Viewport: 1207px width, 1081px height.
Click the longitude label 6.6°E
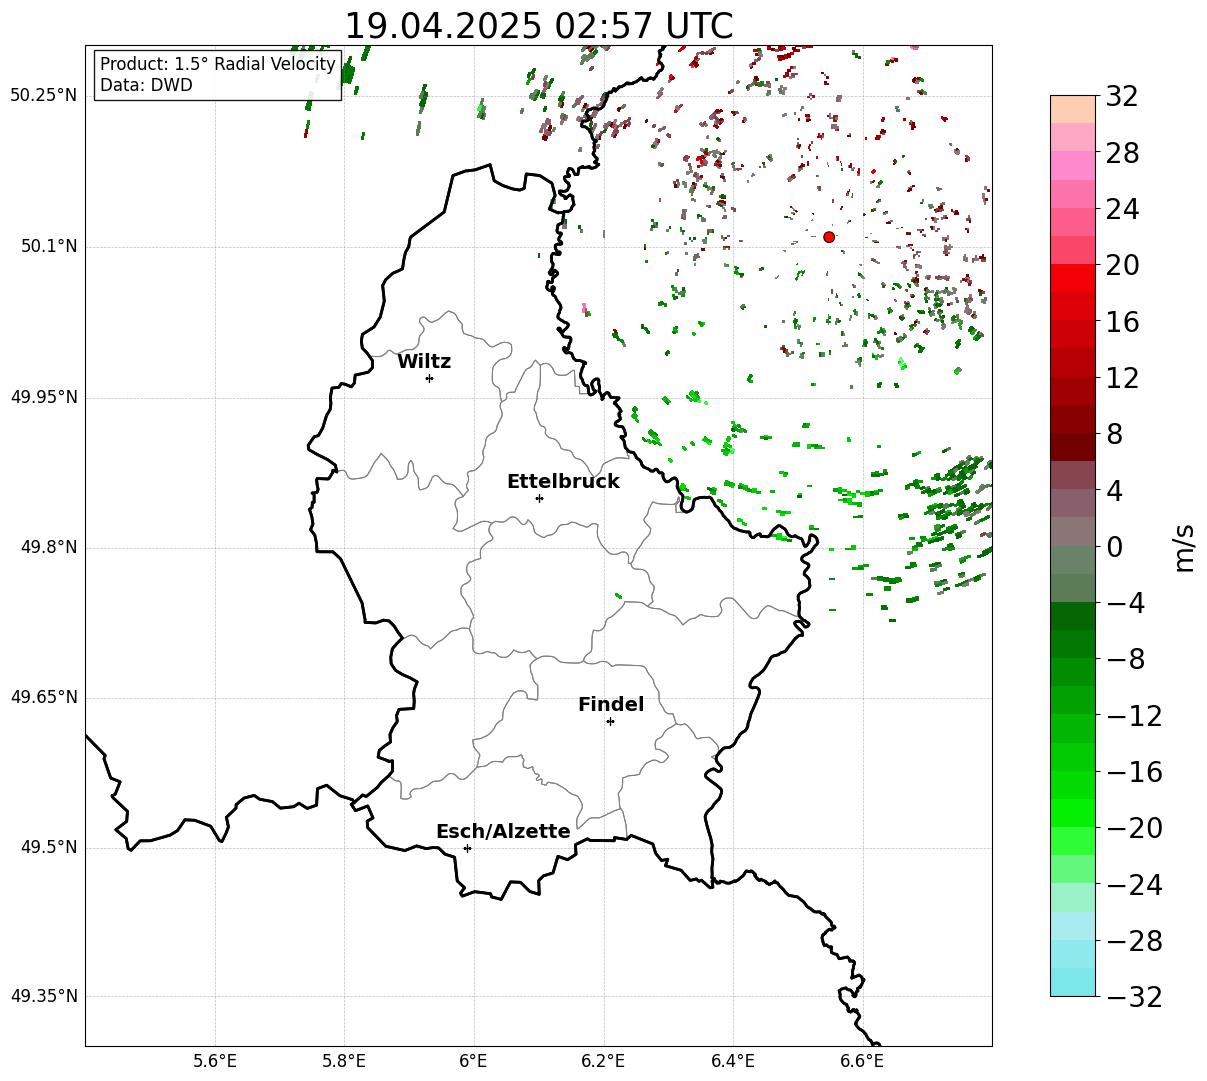coord(862,1060)
